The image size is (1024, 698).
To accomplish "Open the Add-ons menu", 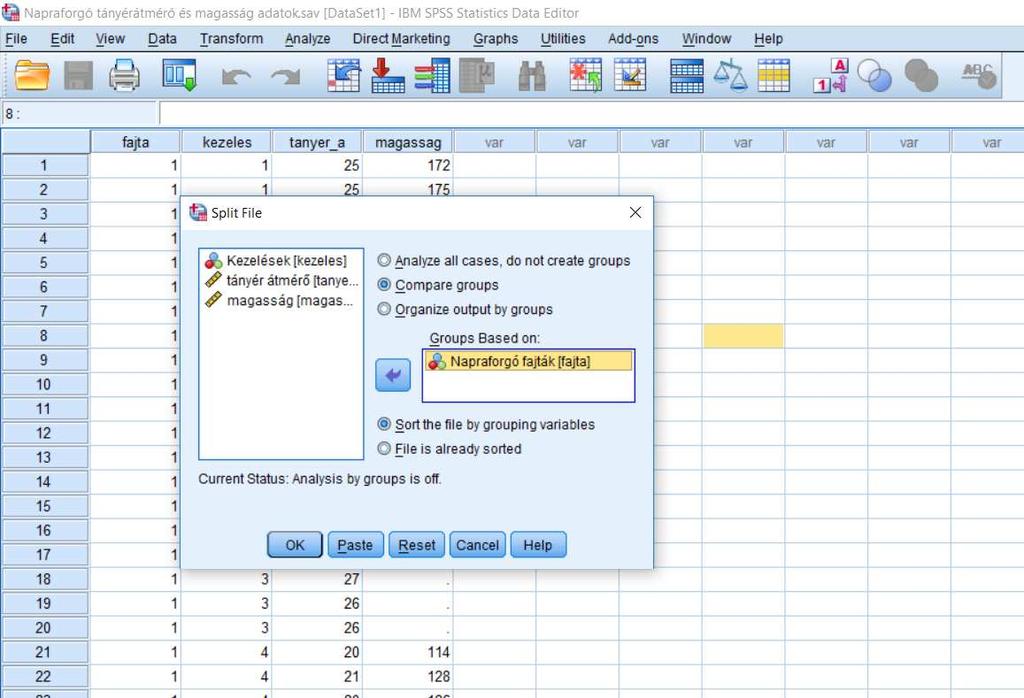I will click(x=633, y=39).
